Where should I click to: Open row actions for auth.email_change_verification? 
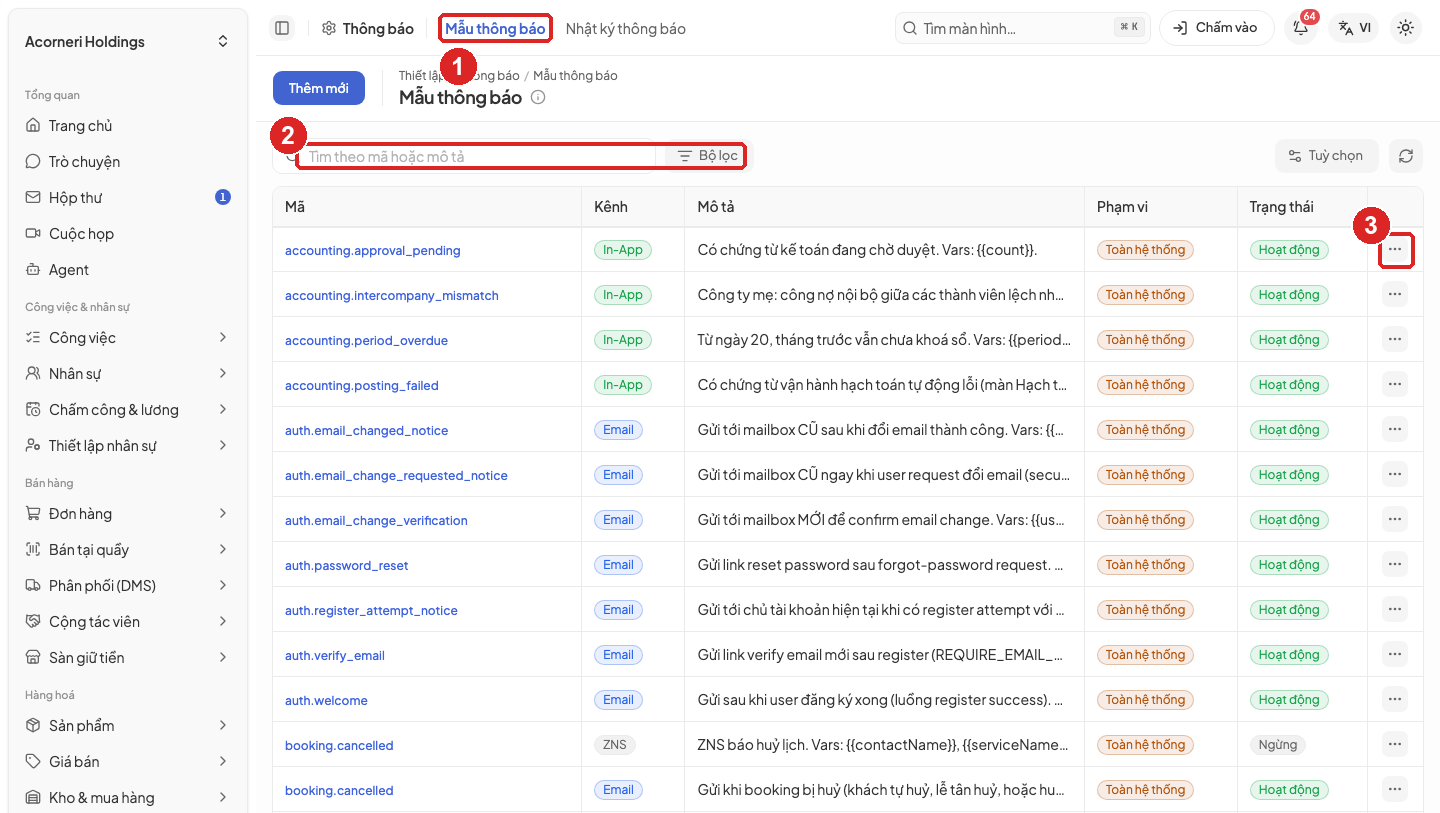tap(1395, 520)
